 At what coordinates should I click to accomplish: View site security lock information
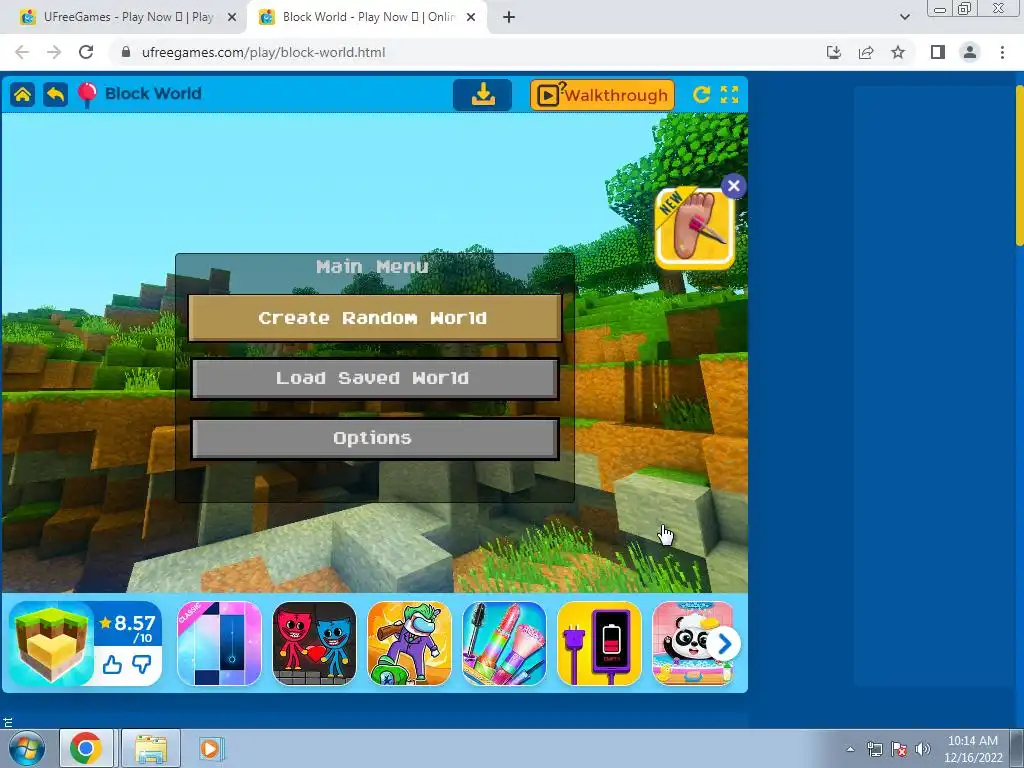[127, 52]
